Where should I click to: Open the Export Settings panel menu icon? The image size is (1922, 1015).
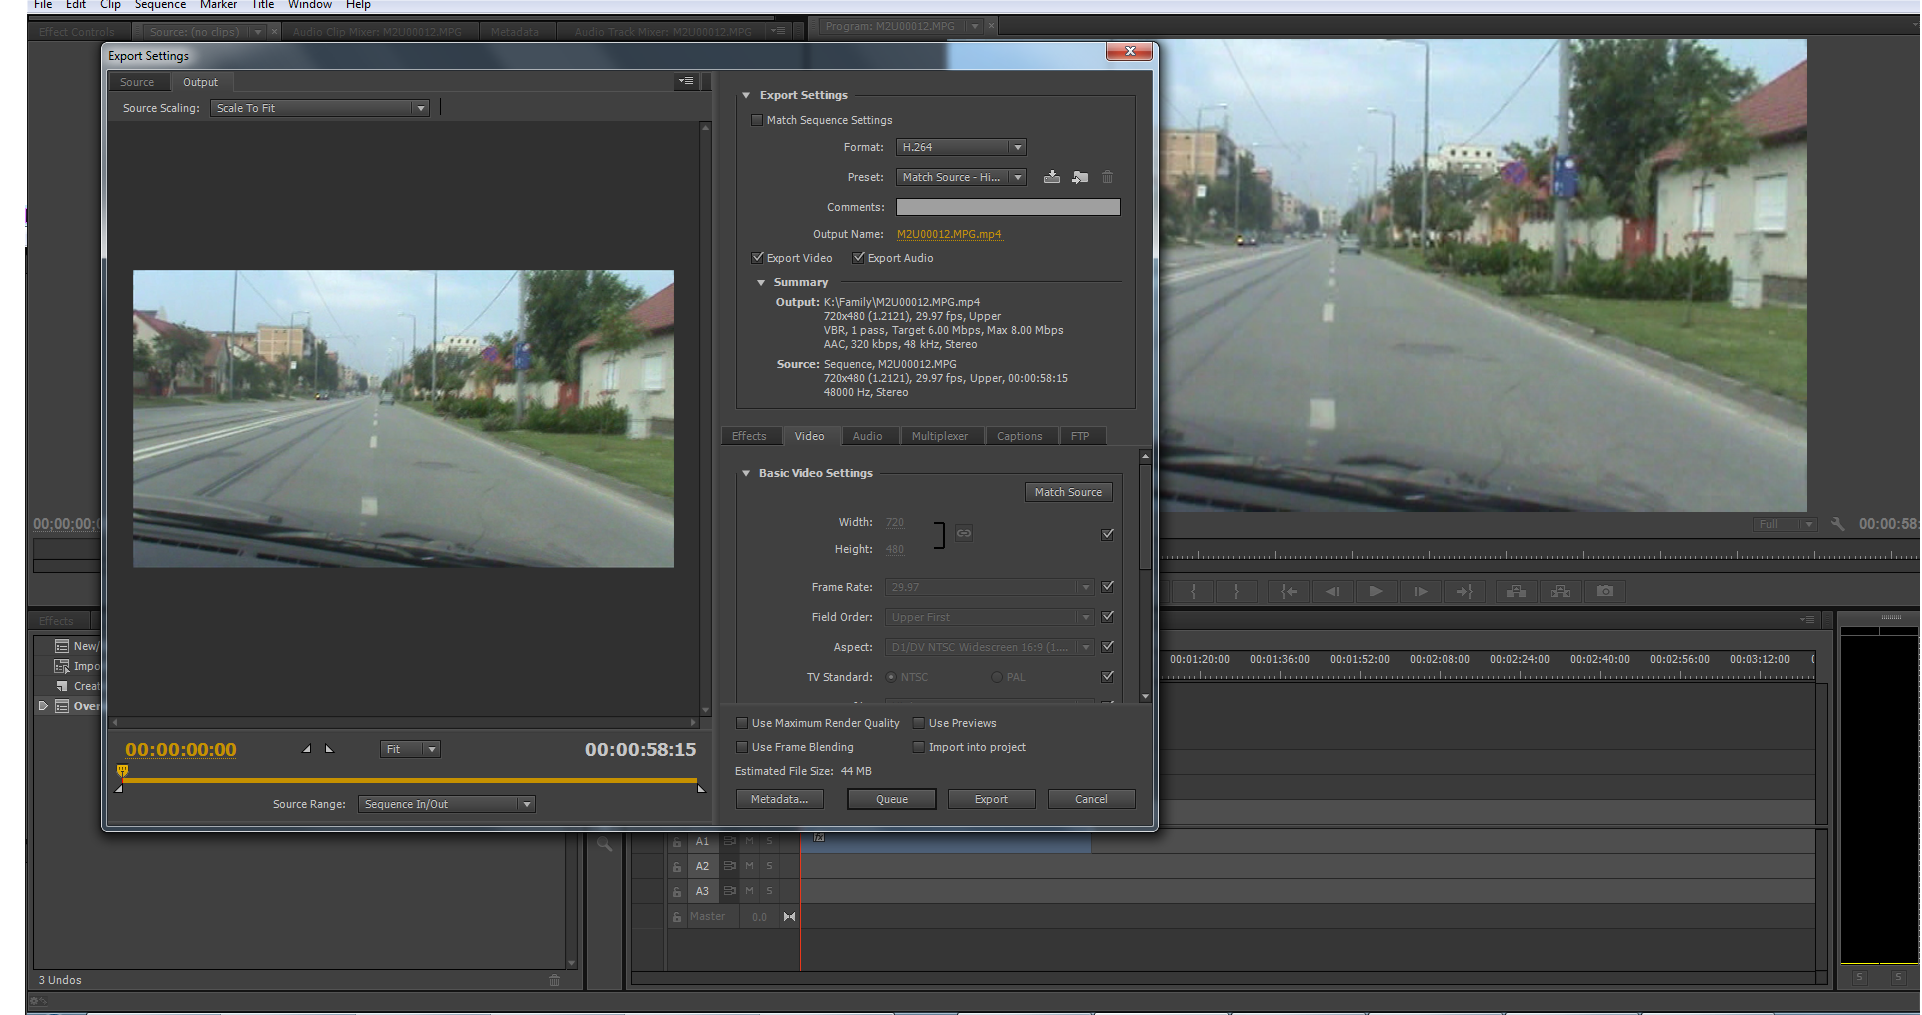pos(686,82)
